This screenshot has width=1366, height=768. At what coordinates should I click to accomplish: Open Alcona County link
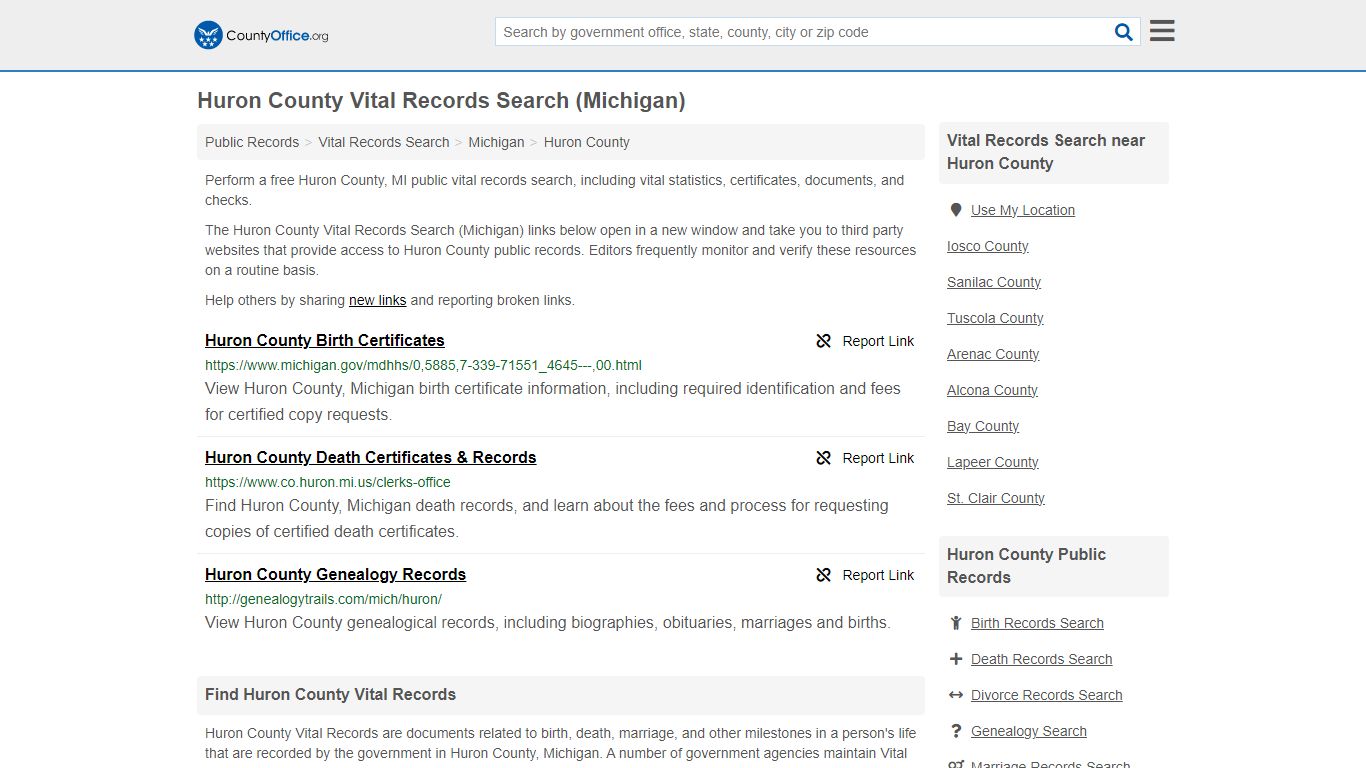tap(992, 390)
